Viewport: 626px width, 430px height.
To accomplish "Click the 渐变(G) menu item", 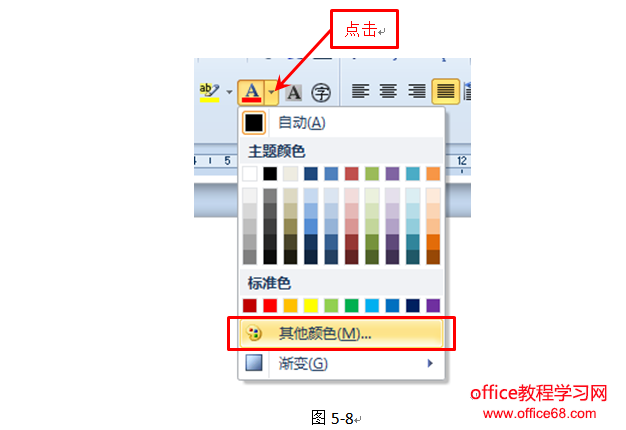I will (341, 363).
